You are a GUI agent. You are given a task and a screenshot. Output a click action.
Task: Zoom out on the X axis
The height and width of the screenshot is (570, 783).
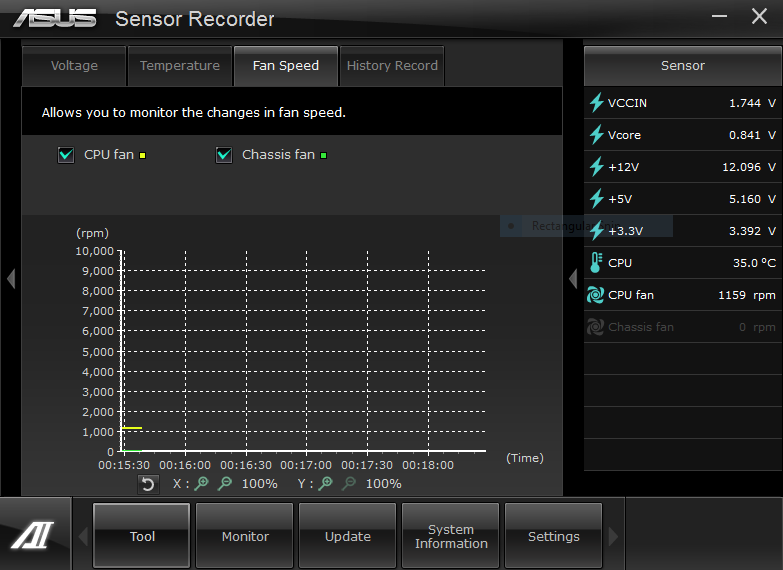(225, 483)
